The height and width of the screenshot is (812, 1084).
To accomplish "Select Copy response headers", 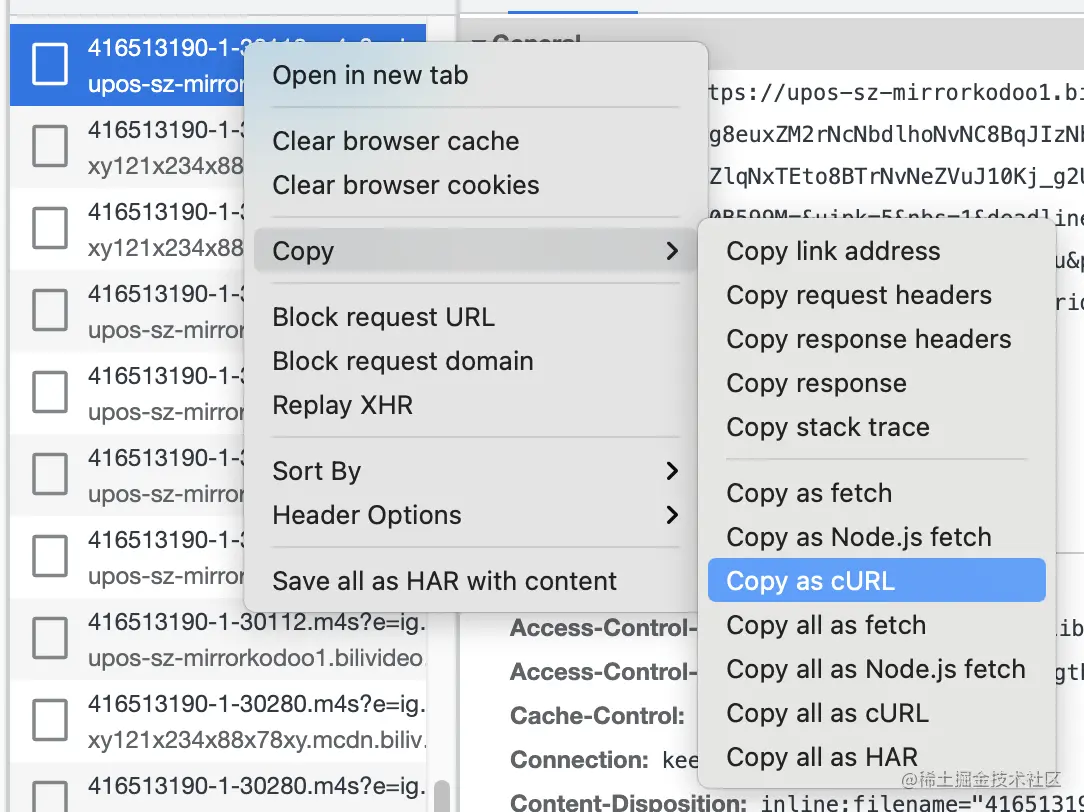I will [868, 339].
